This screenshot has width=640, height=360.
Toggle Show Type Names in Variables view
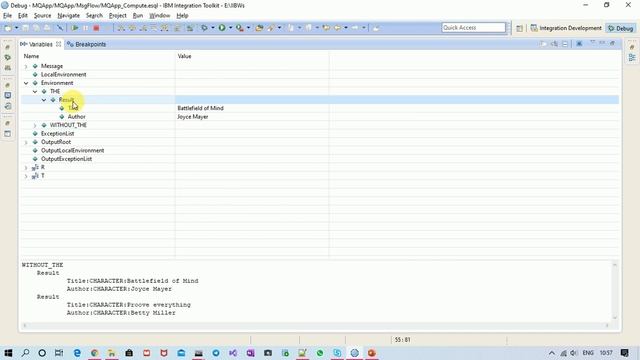(x=543, y=44)
